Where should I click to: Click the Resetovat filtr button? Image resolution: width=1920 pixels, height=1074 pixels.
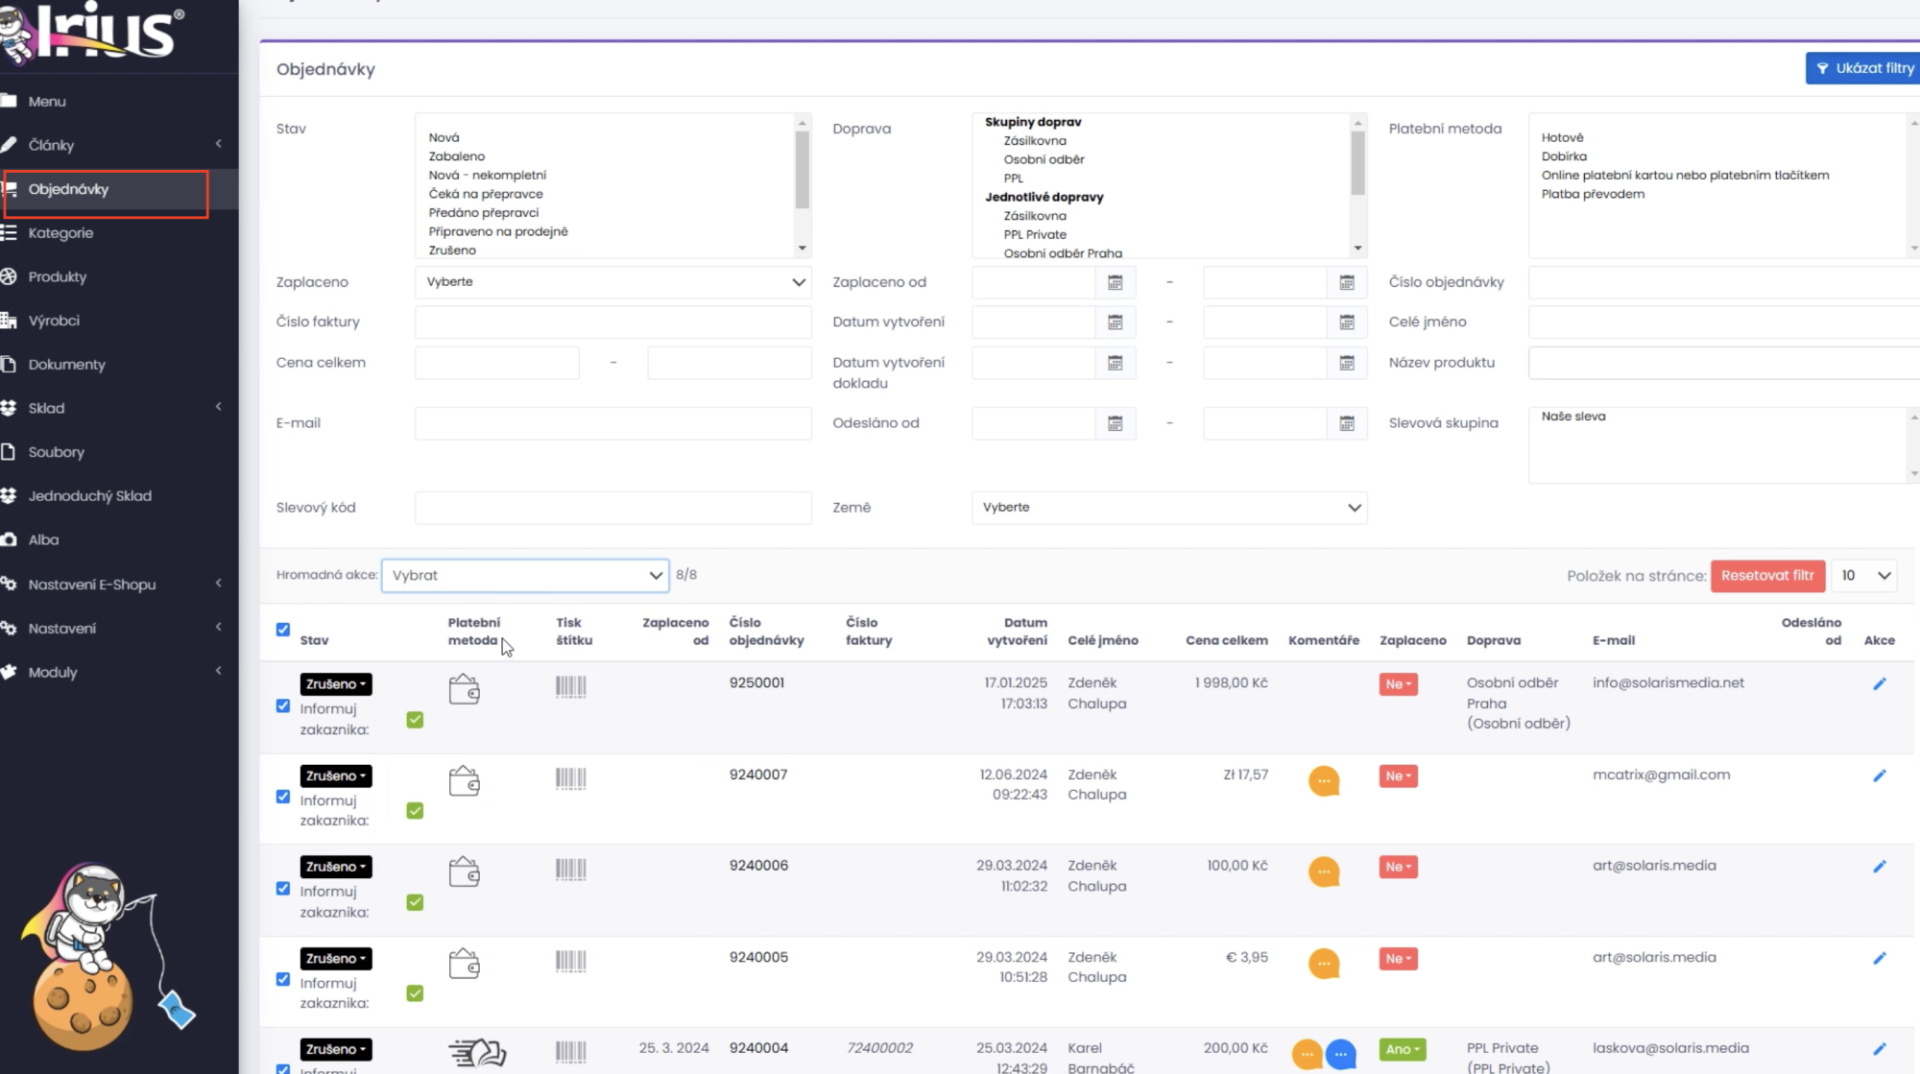pyautogui.click(x=1767, y=576)
